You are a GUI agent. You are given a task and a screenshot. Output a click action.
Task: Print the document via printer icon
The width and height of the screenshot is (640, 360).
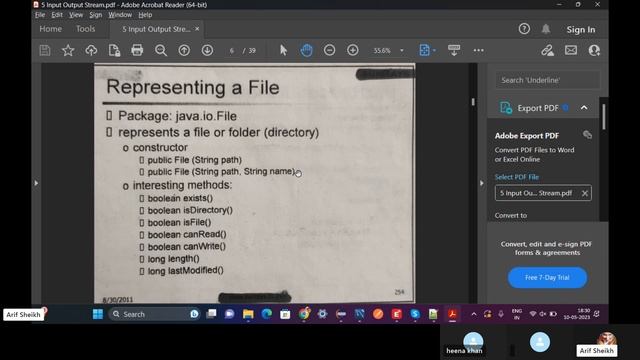[137, 50]
